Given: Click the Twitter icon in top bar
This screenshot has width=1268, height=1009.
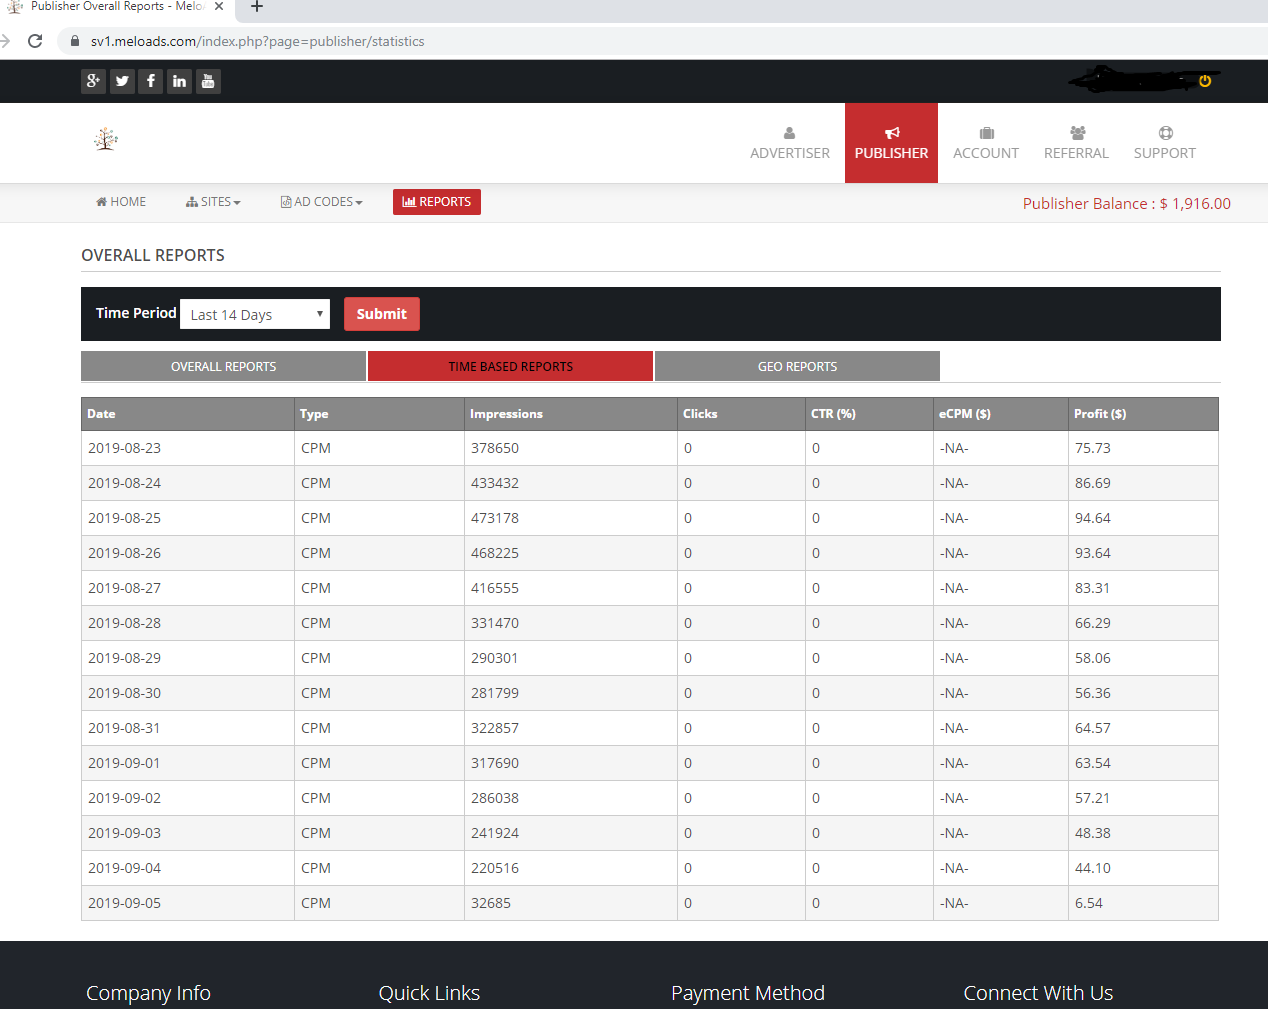Looking at the screenshot, I should (122, 81).
